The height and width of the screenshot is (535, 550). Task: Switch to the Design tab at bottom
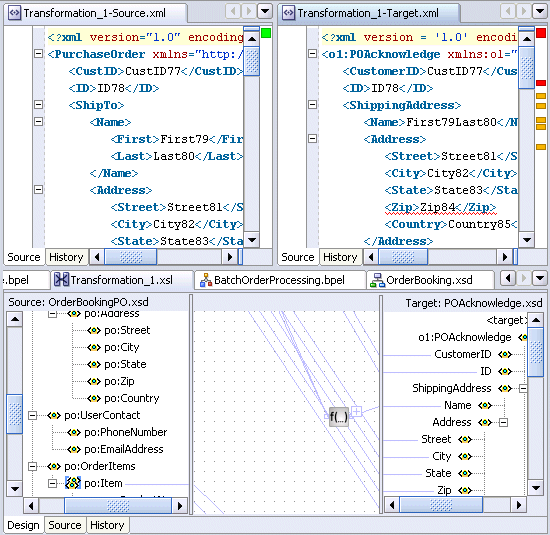coord(23,525)
